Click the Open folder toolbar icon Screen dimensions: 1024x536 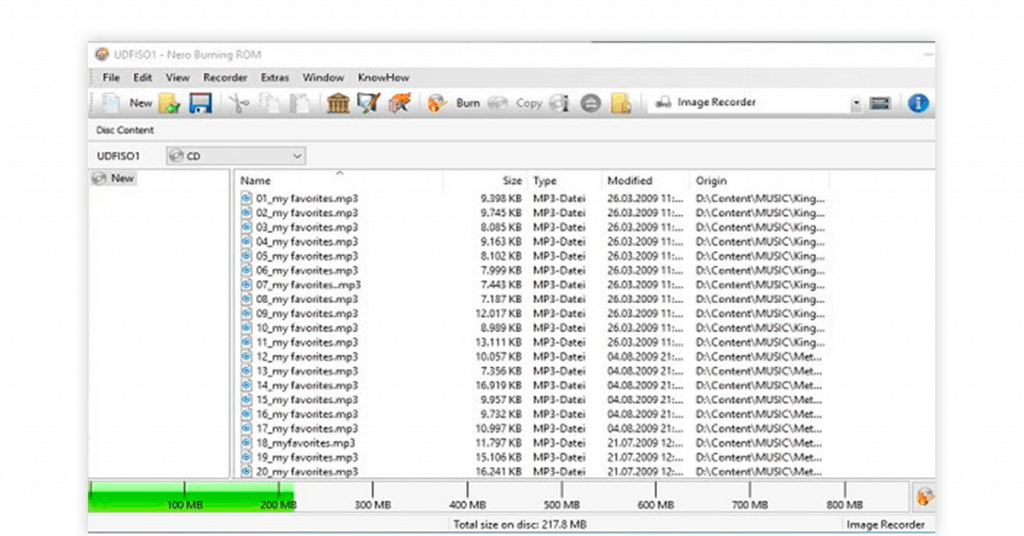(x=170, y=103)
